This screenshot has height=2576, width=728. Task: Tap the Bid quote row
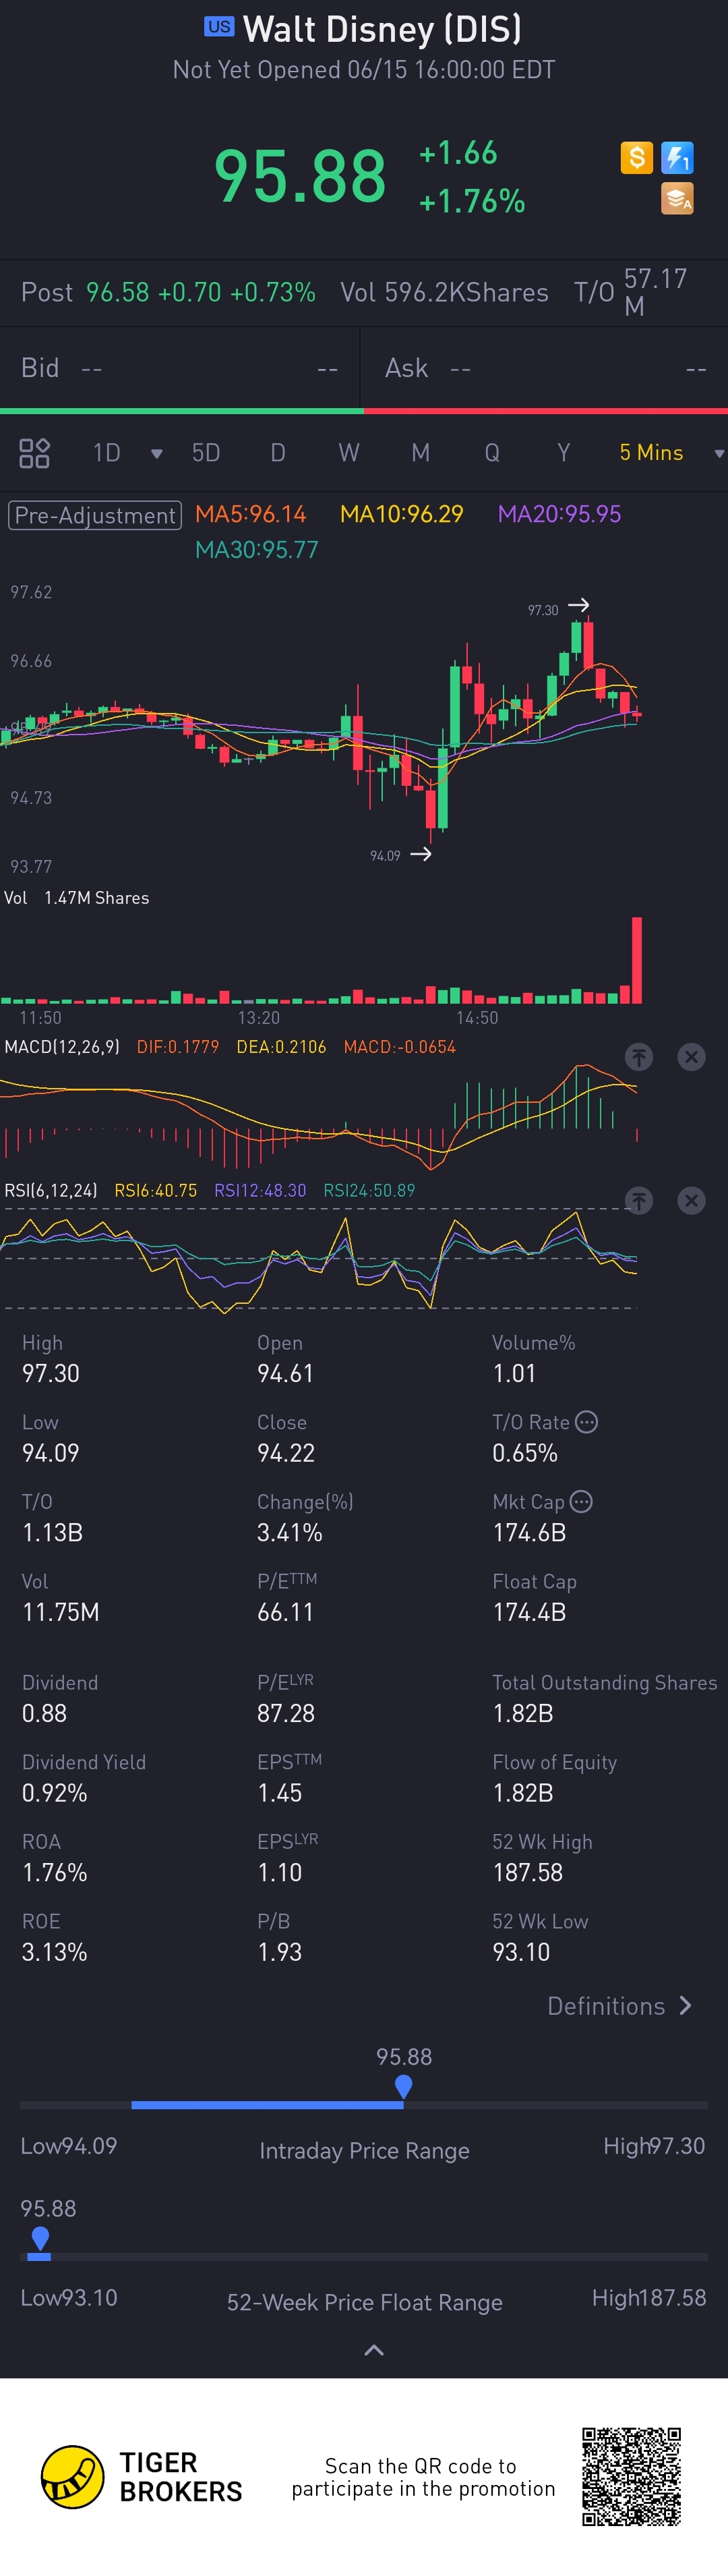(180, 368)
